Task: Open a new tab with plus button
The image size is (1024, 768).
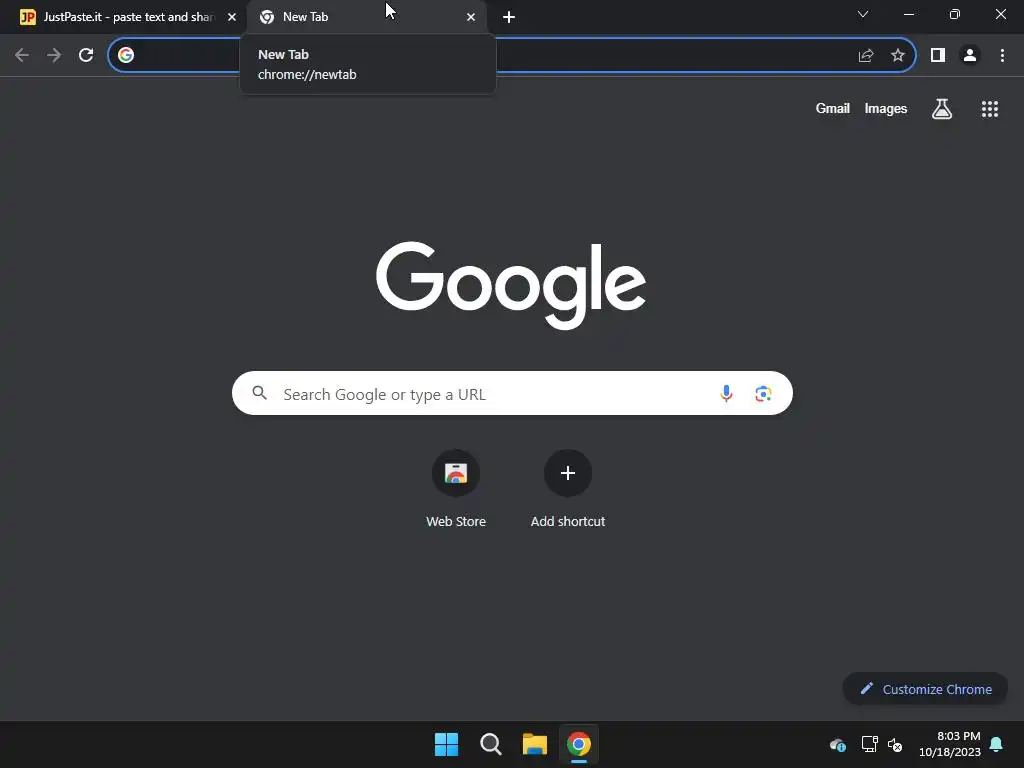Action: (509, 17)
